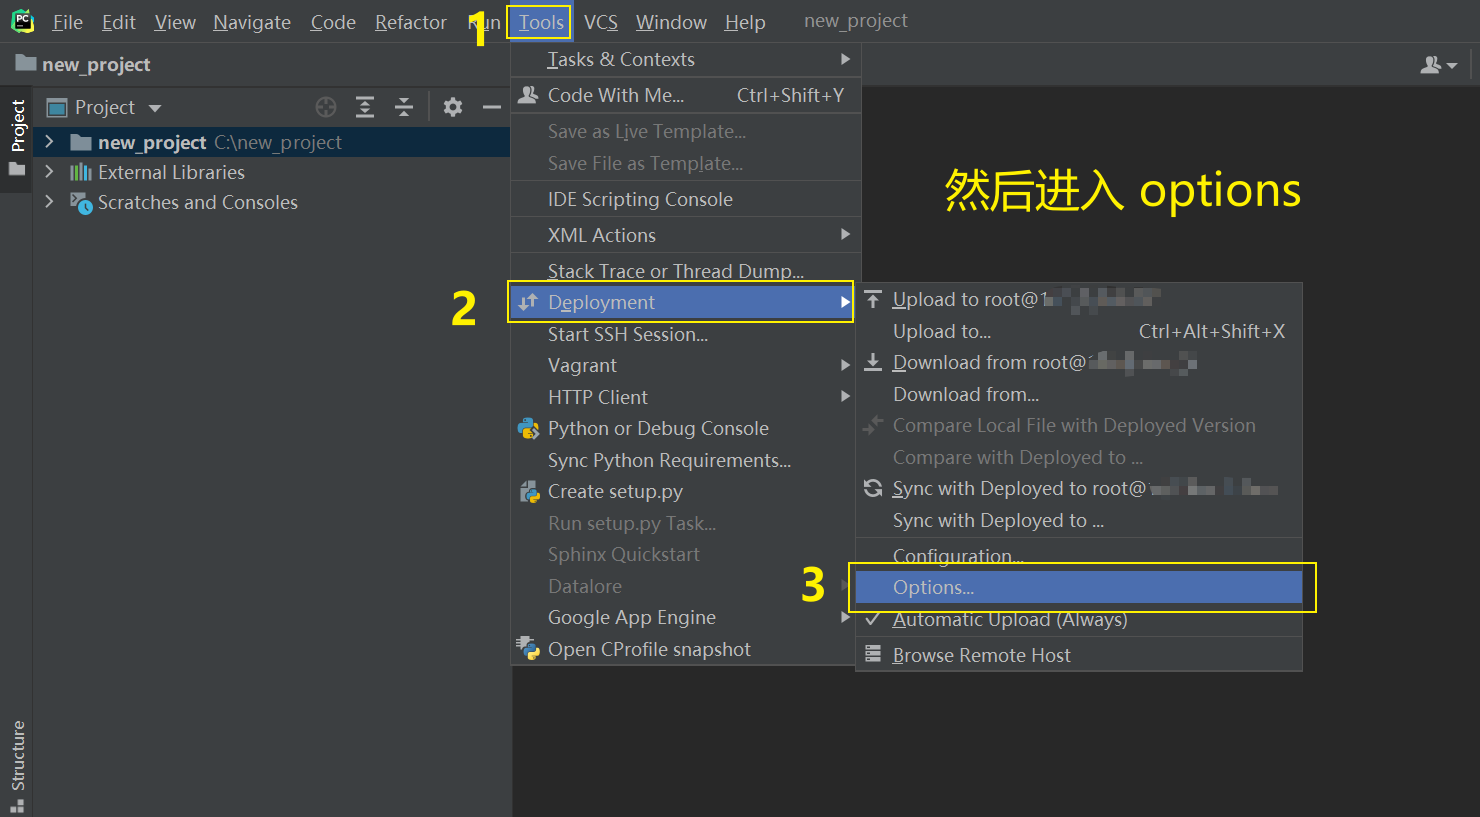Click the Python or Debug Console icon
This screenshot has width=1480, height=817.
pyautogui.click(x=528, y=428)
